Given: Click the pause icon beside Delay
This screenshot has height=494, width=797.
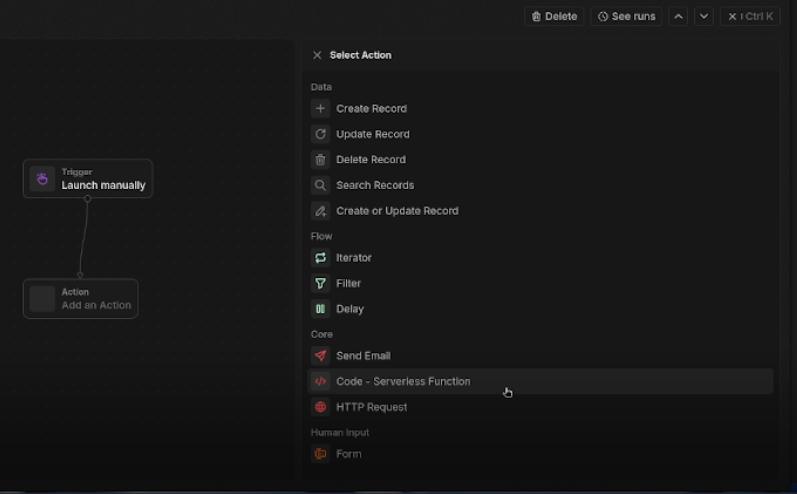Looking at the screenshot, I should pyautogui.click(x=320, y=309).
